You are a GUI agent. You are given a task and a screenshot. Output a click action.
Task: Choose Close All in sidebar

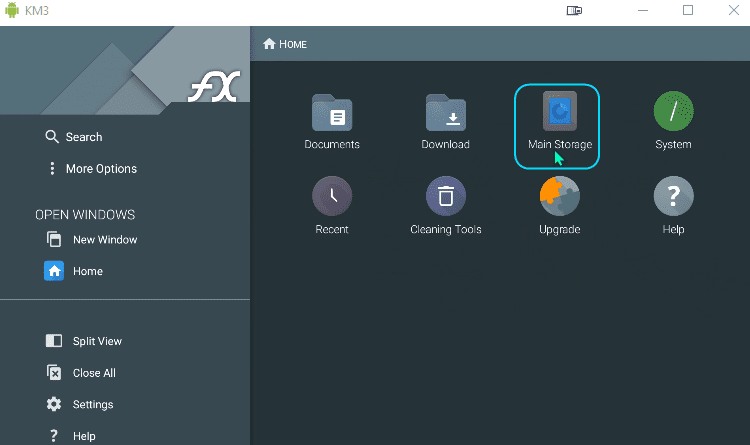point(81,372)
